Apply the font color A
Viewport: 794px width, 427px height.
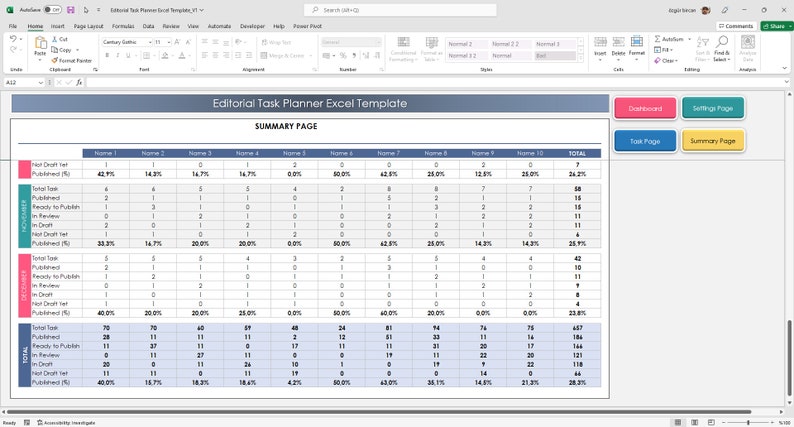pyautogui.click(x=182, y=55)
